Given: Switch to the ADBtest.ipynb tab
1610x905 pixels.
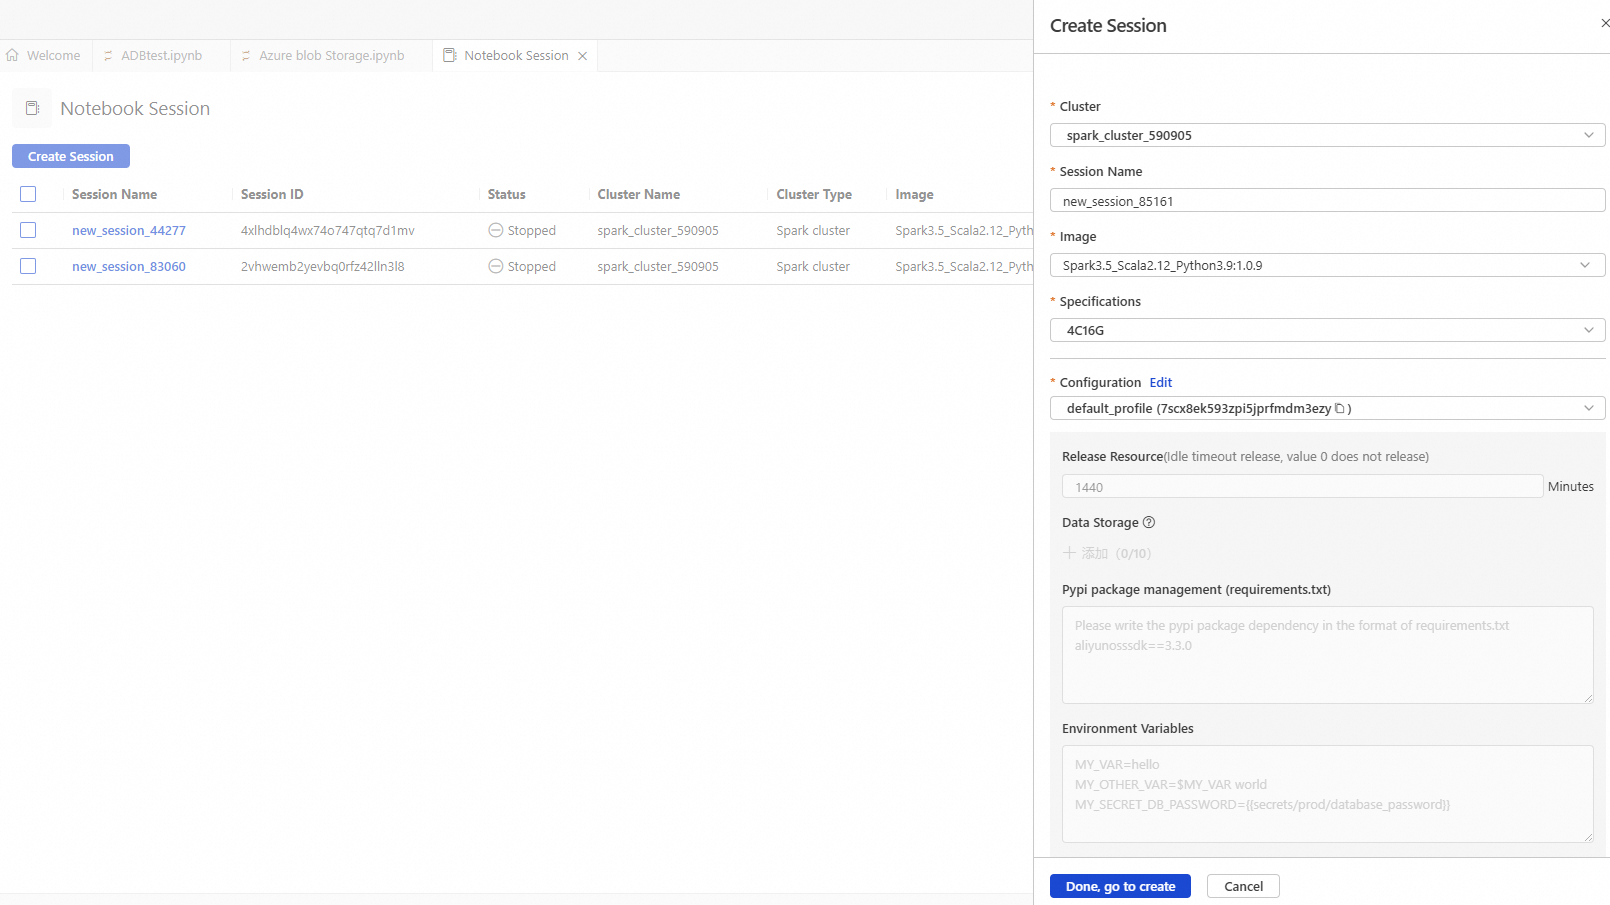Looking at the screenshot, I should (161, 56).
